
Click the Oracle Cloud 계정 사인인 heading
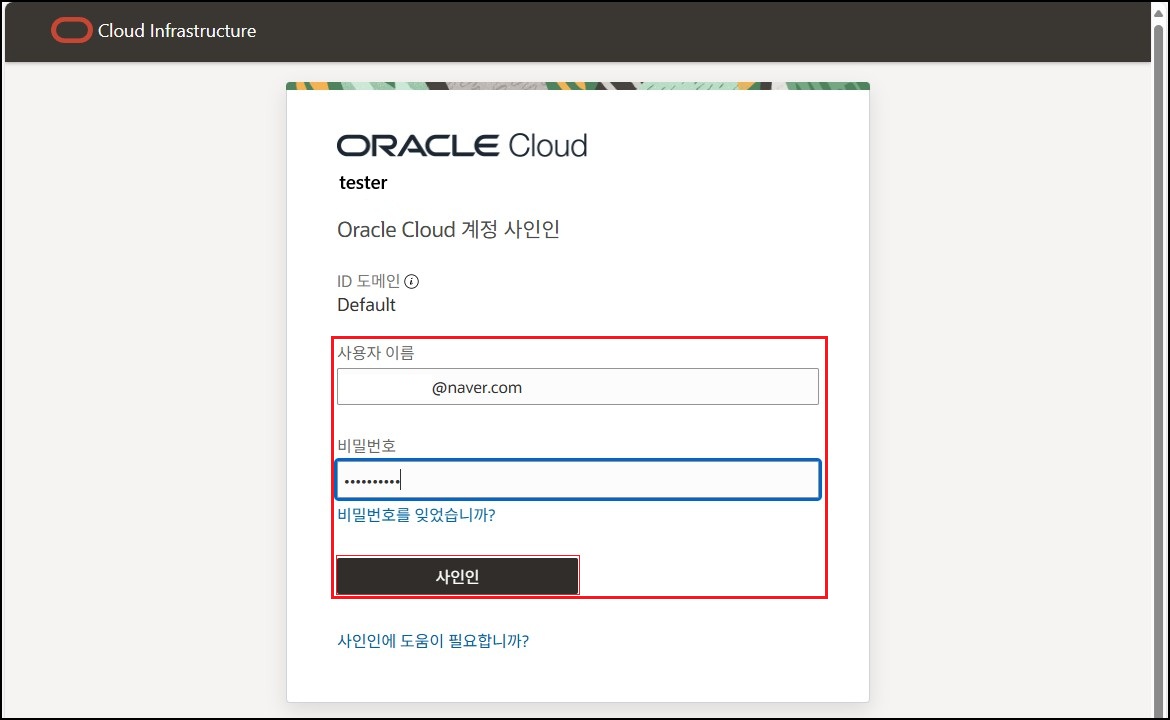point(448,229)
